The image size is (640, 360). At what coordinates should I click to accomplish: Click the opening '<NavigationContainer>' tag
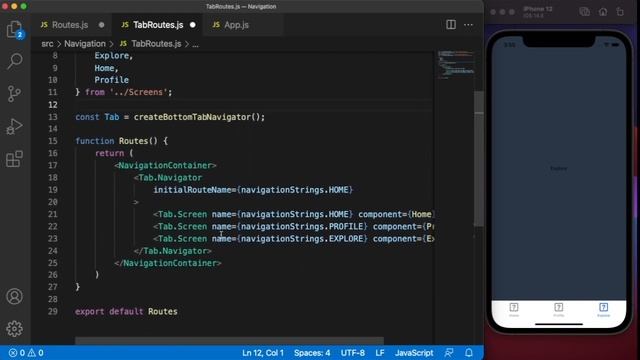(x=165, y=165)
